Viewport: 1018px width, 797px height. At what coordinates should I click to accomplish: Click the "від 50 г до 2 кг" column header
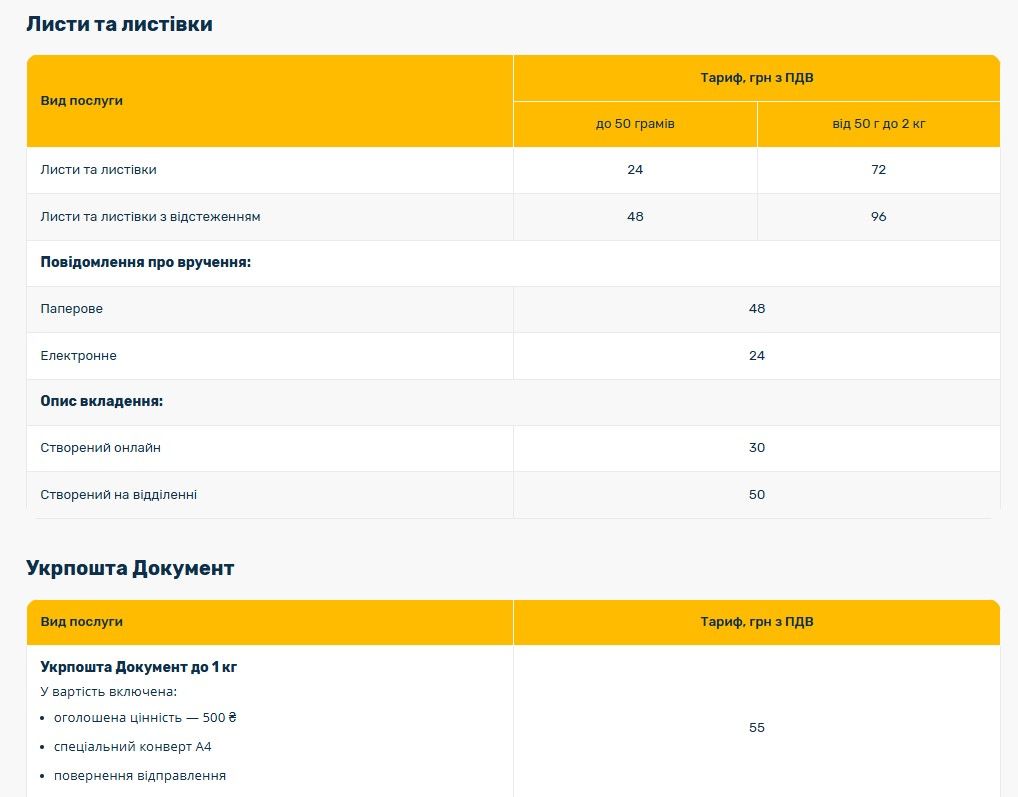878,124
